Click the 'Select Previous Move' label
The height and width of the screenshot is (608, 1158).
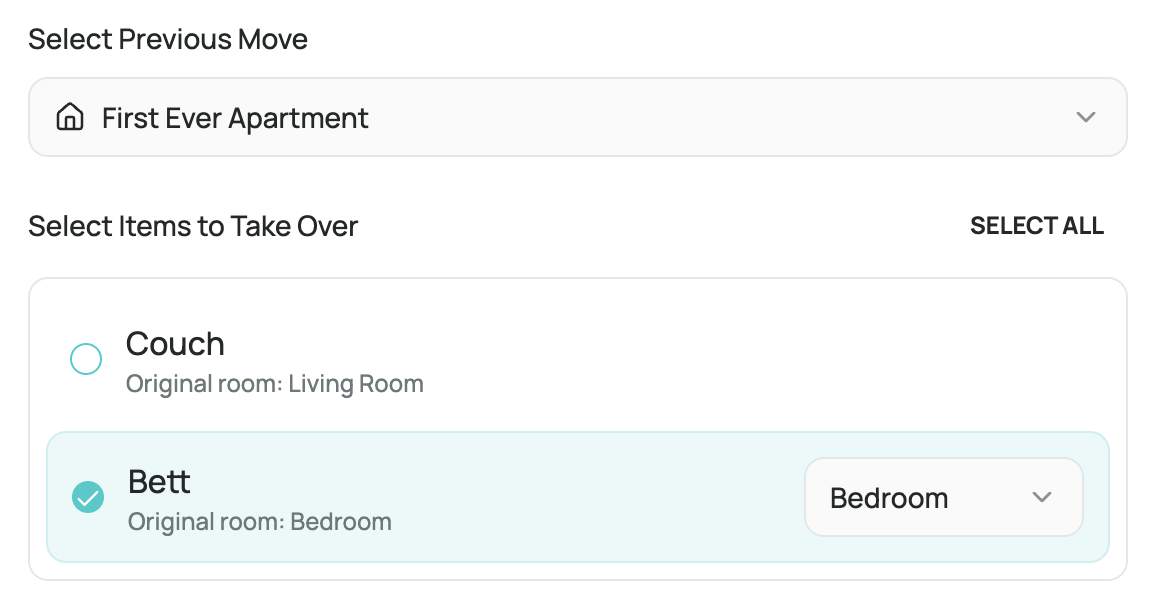[168, 40]
